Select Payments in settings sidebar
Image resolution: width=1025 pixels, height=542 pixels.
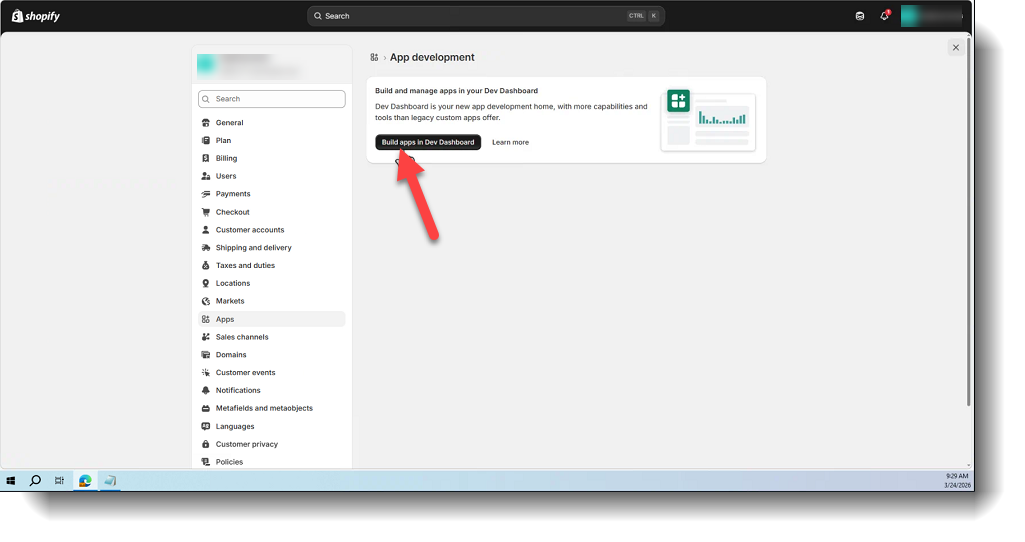coord(272,194)
